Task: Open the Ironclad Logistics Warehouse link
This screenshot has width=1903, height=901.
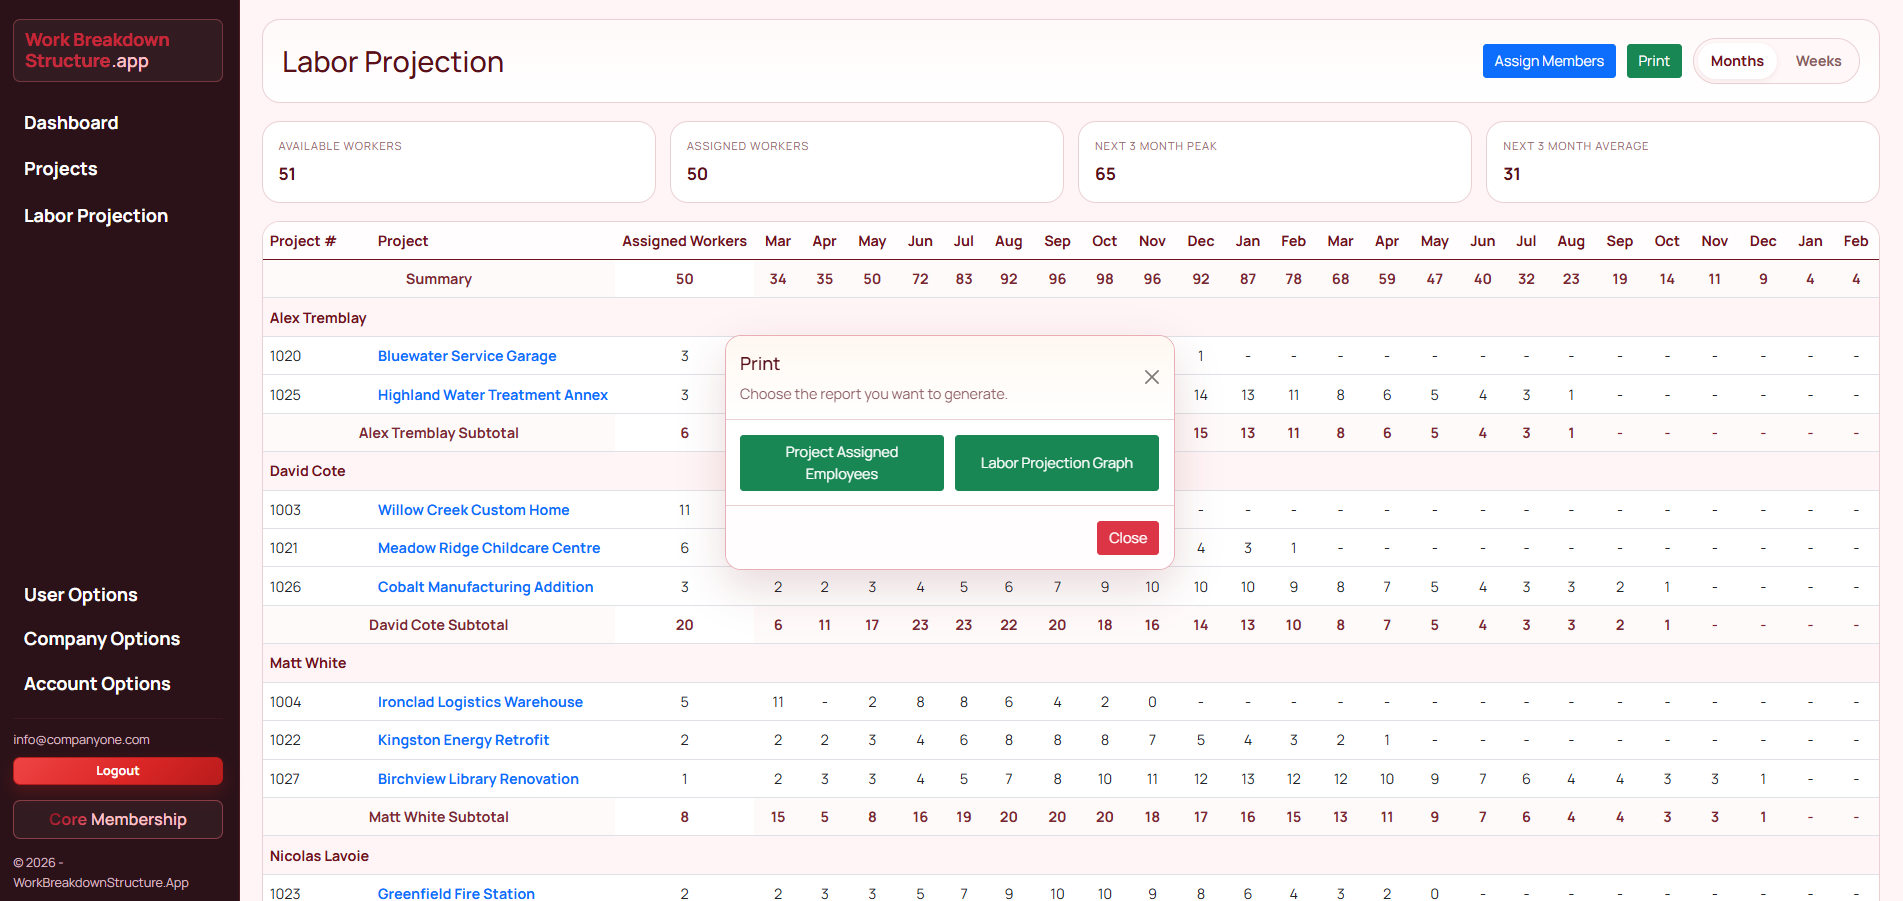Action: [480, 702]
